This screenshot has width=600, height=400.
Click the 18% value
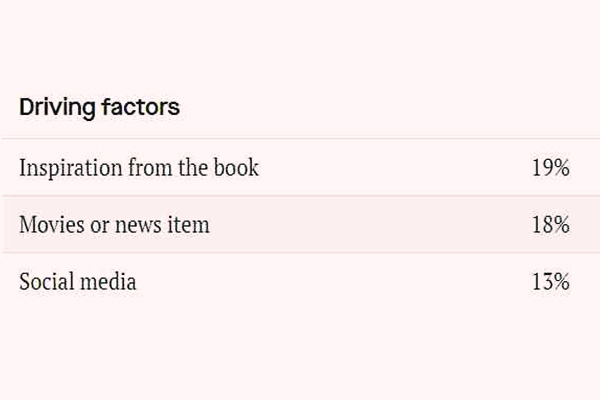coord(550,225)
